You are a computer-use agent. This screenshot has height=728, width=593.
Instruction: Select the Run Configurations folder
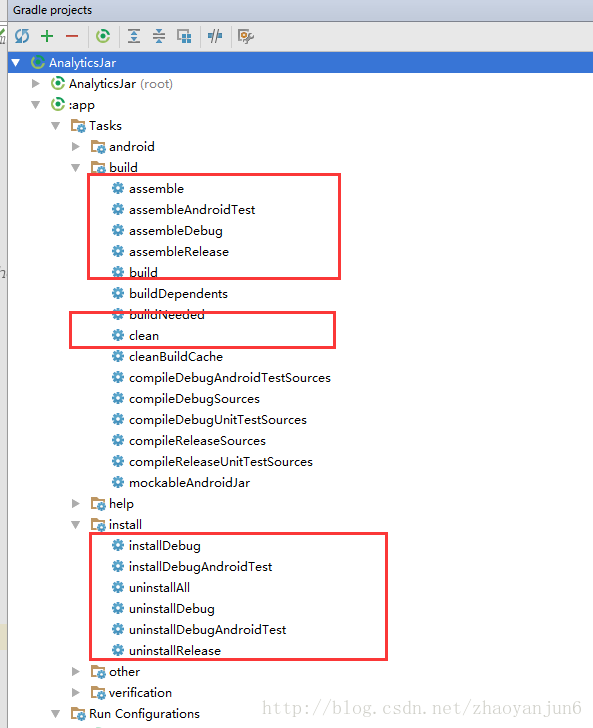pos(144,714)
